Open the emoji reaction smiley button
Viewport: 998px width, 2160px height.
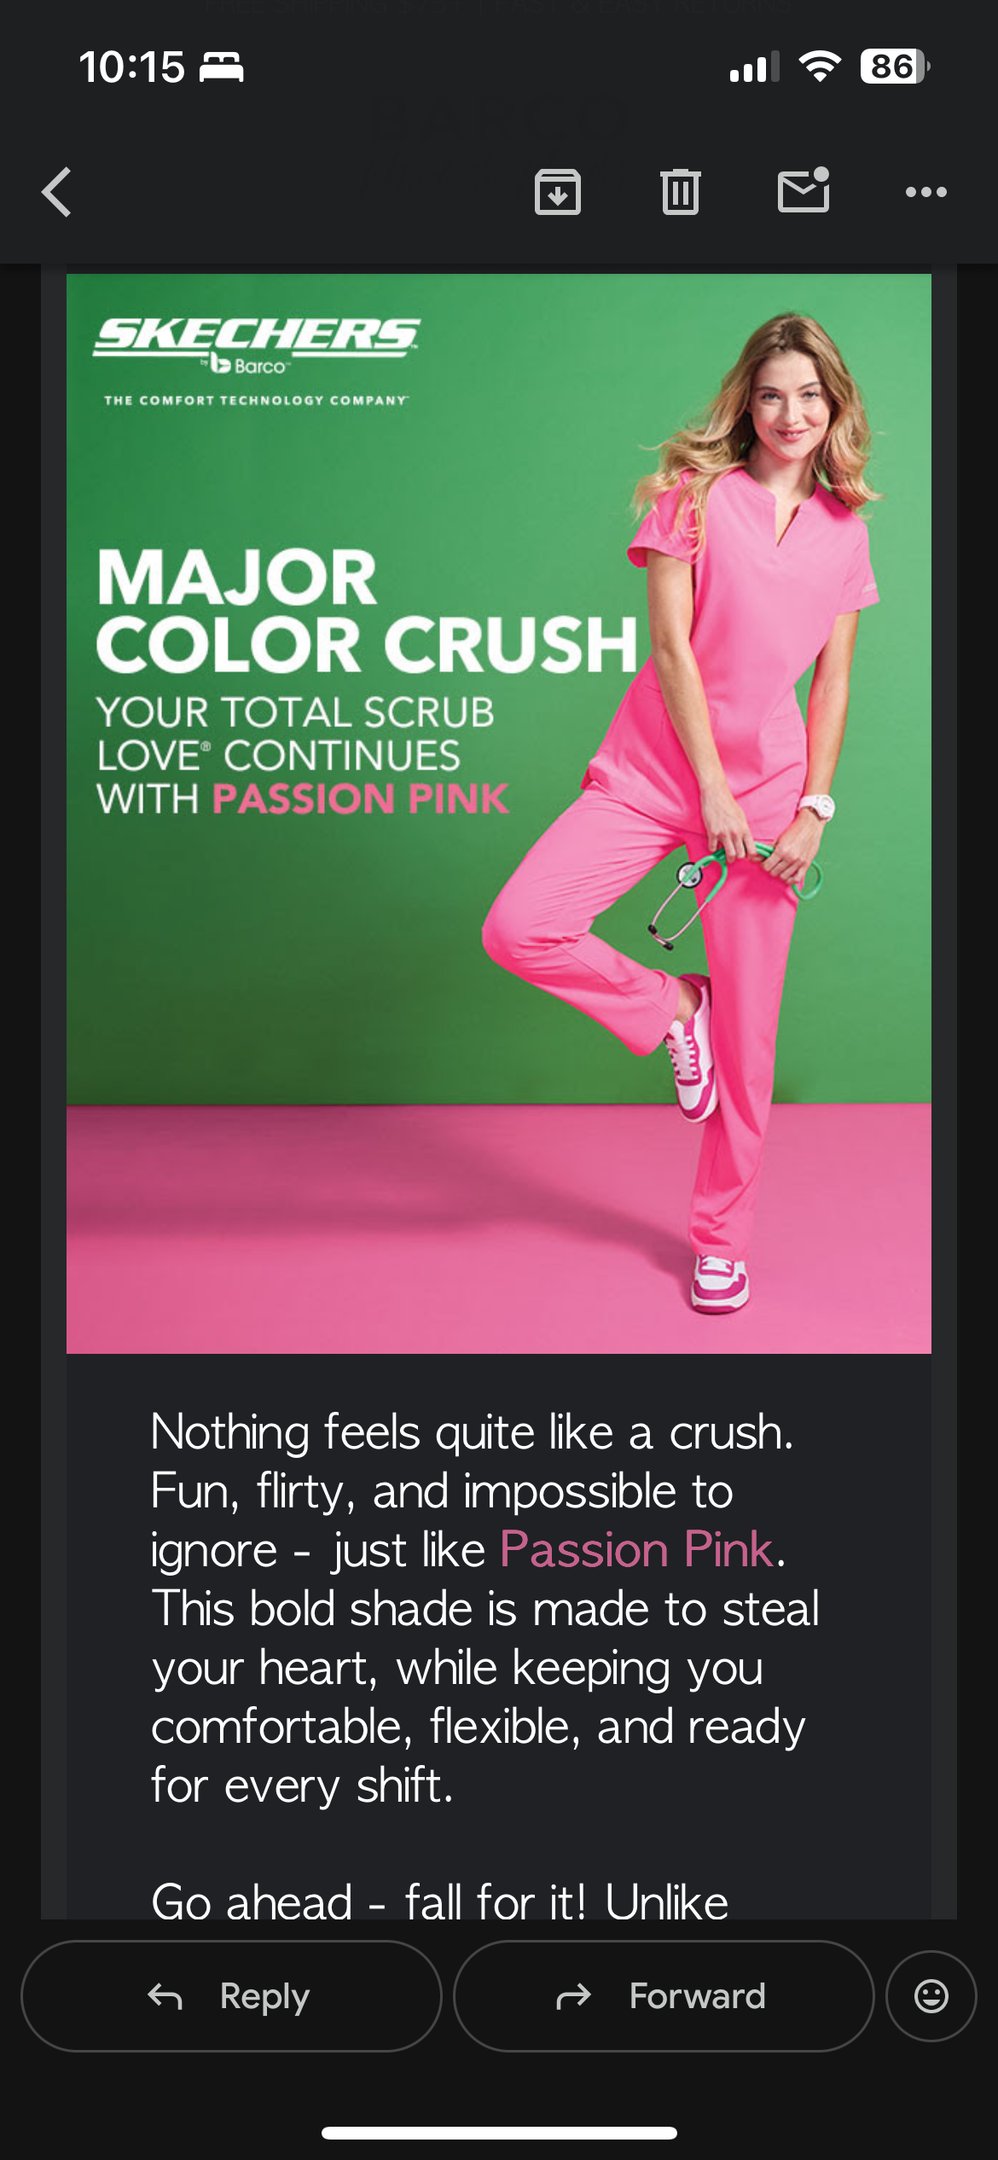[x=931, y=1996]
